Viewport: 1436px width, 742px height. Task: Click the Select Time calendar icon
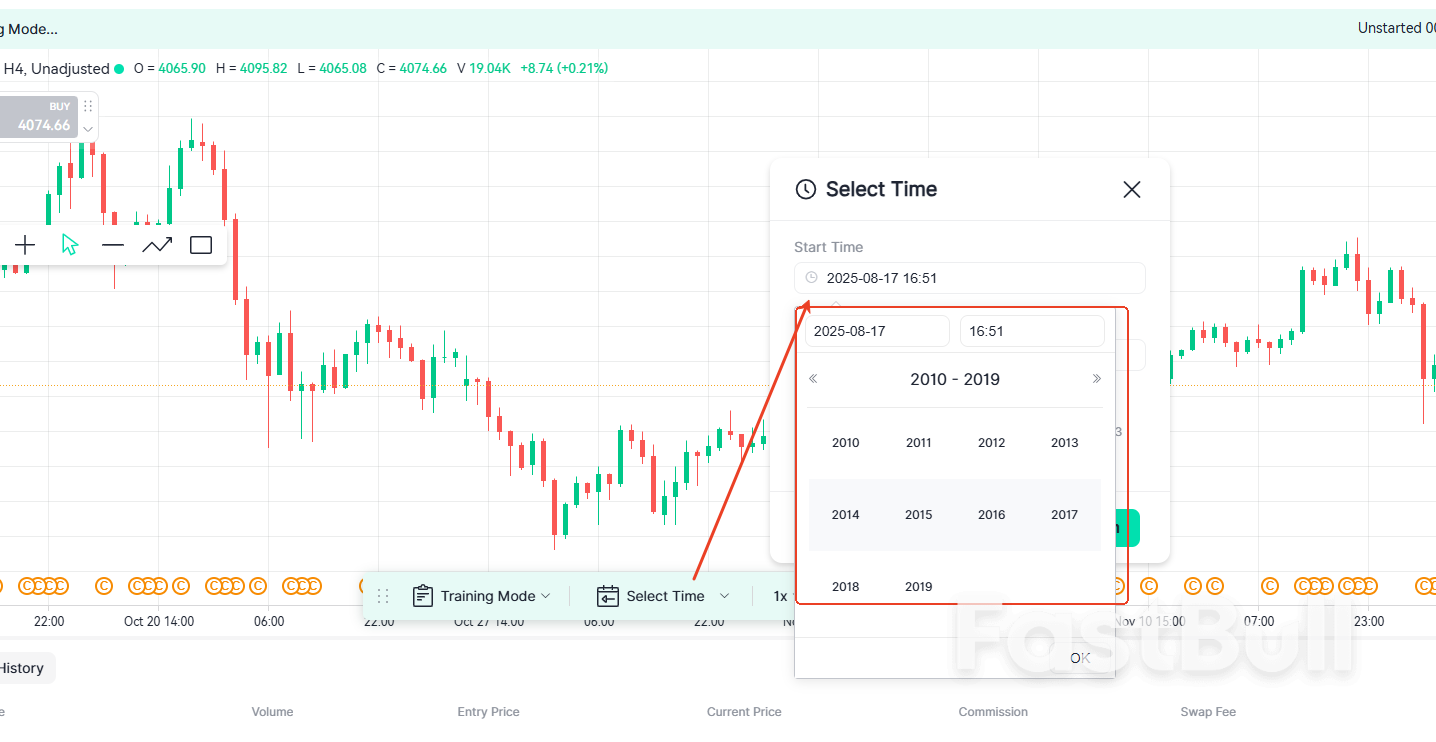tap(608, 595)
